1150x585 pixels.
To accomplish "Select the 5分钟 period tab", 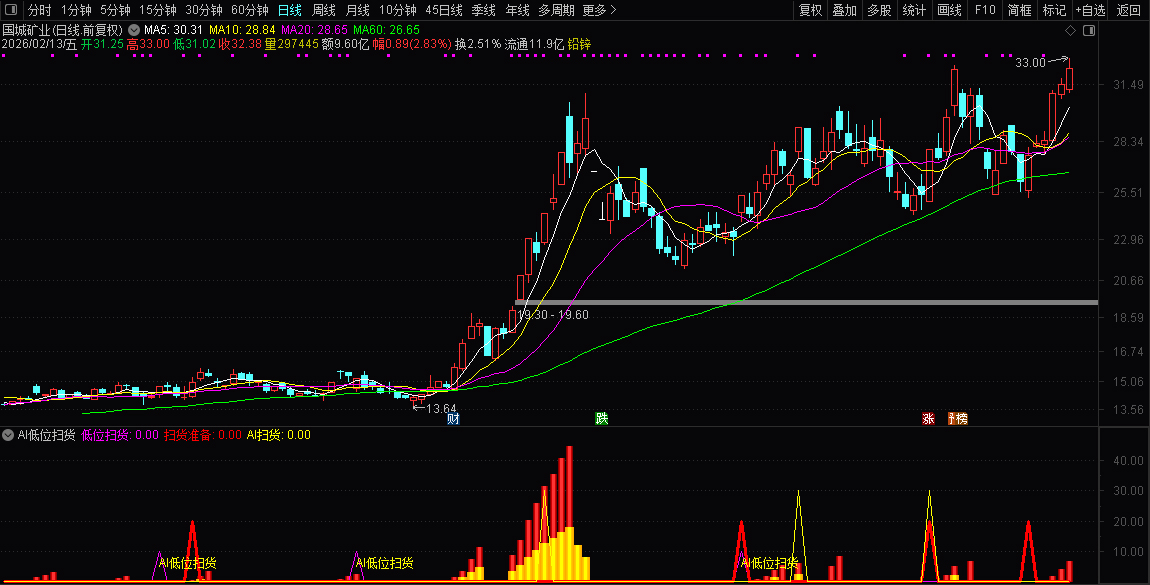I will click(x=115, y=10).
